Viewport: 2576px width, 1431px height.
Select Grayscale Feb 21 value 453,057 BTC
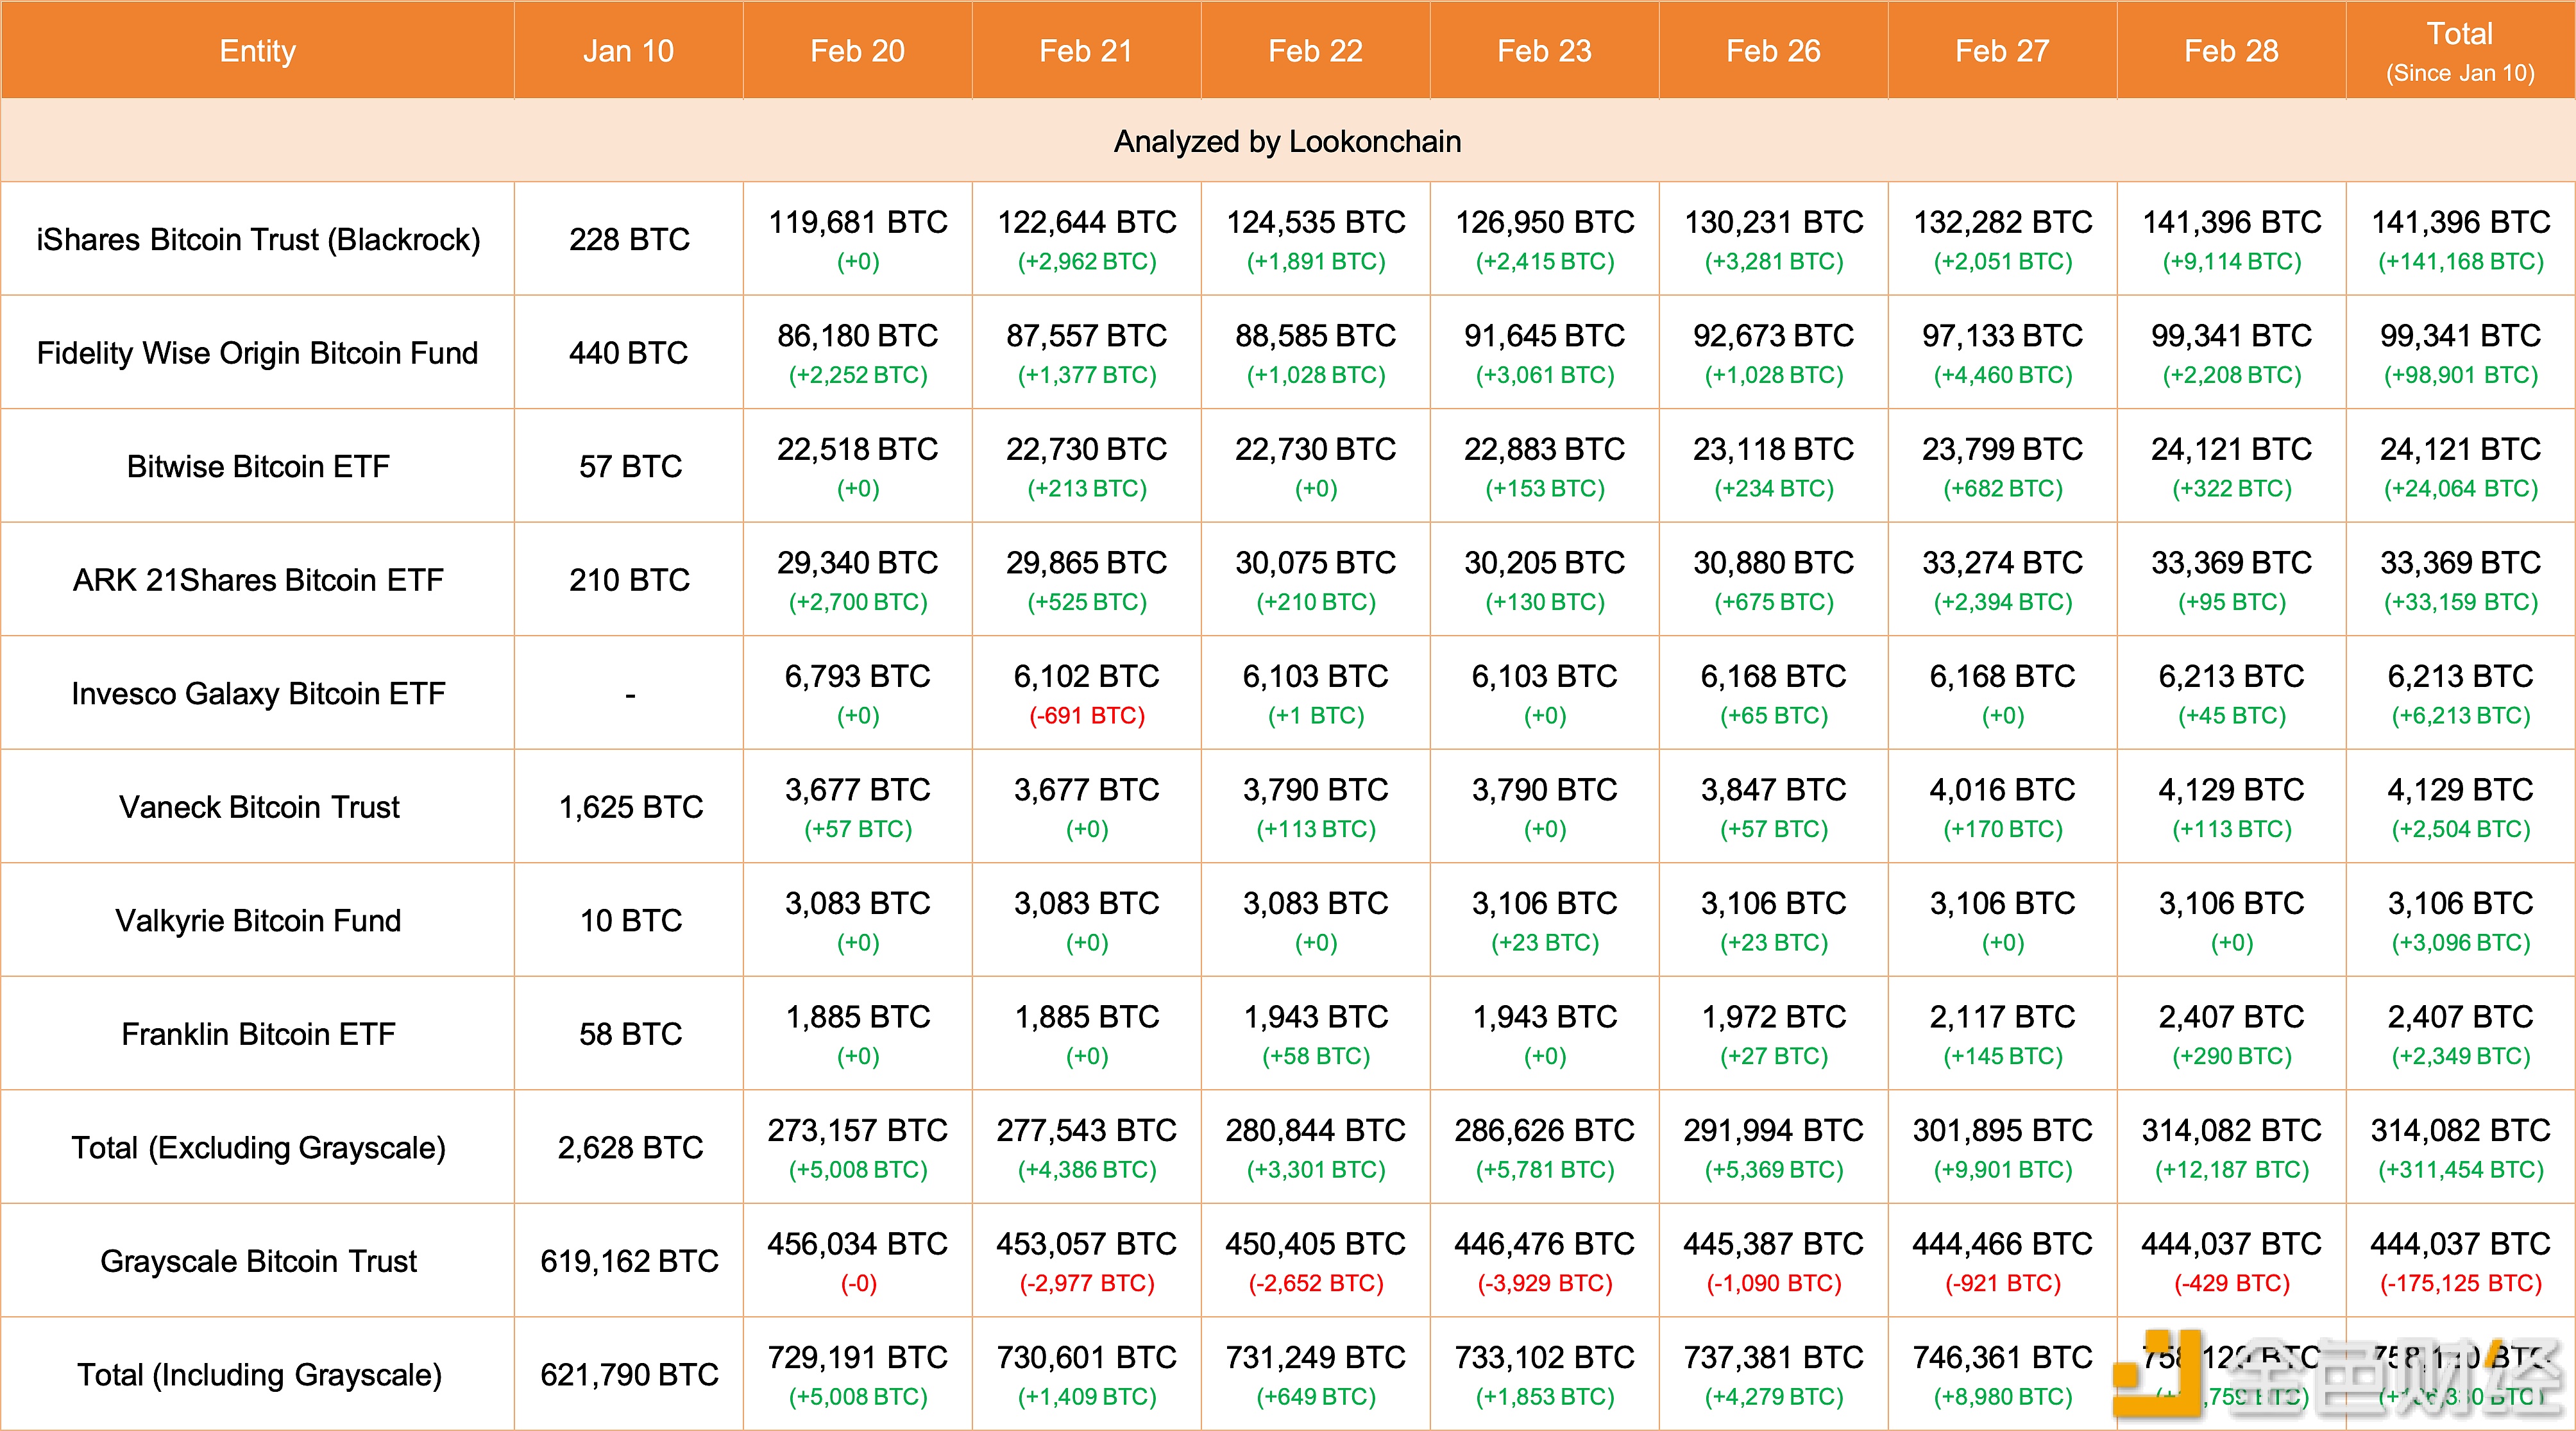[x=1087, y=1244]
